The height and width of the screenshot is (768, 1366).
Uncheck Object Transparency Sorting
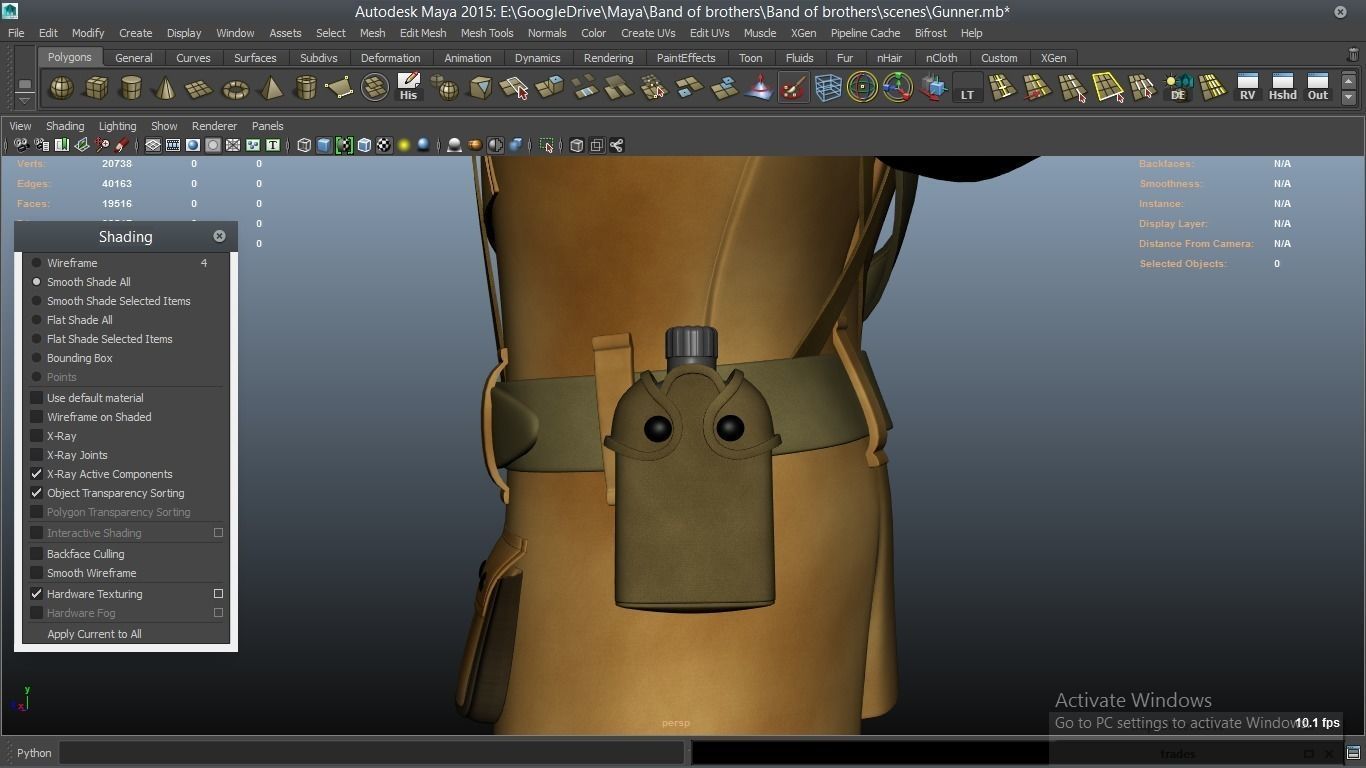coord(37,493)
